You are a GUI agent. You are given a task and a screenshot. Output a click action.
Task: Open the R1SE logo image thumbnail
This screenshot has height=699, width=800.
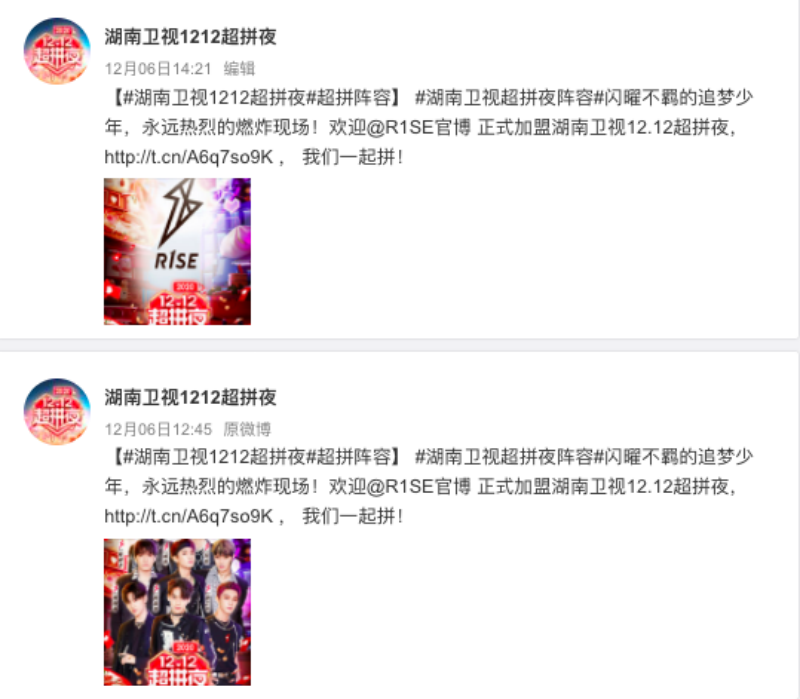click(177, 252)
